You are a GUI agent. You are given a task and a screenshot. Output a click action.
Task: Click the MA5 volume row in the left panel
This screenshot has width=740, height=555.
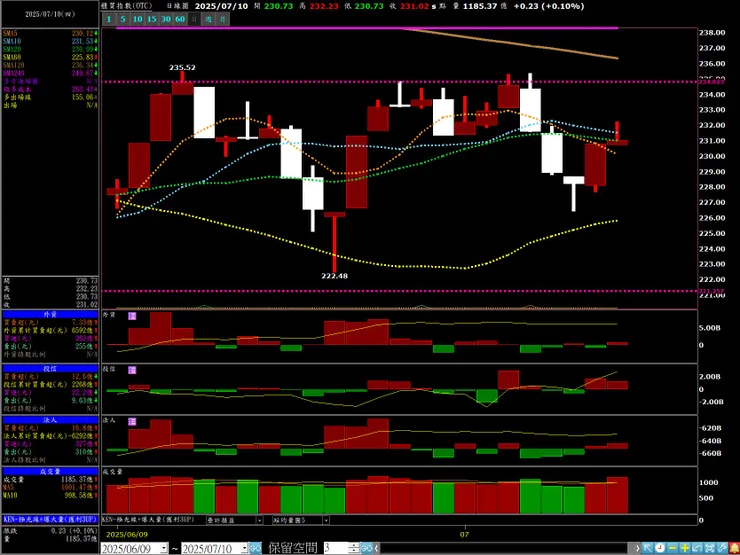50,487
